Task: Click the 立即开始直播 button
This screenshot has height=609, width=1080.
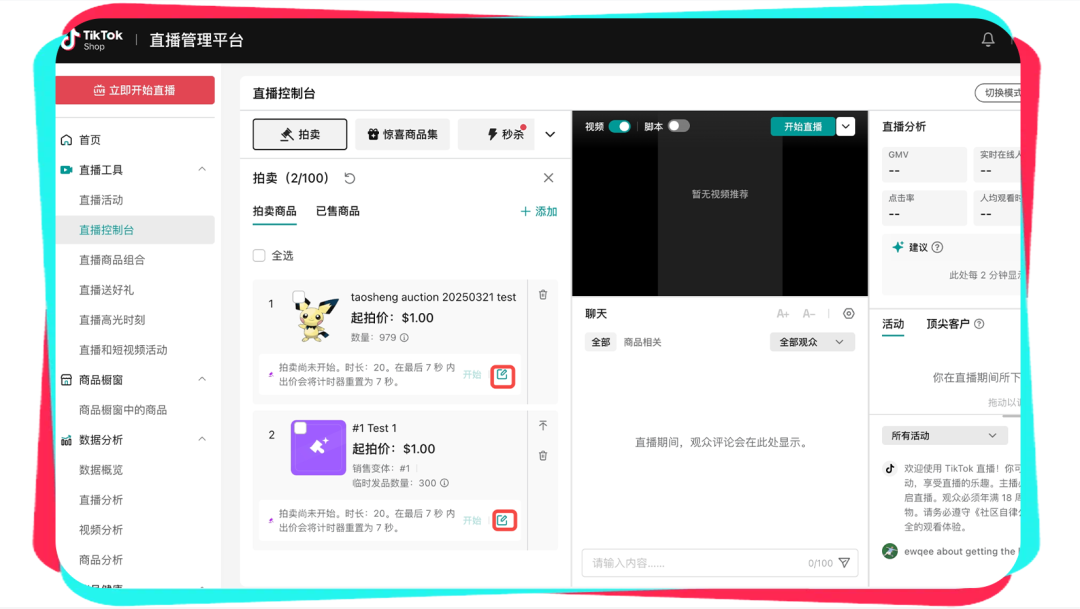Action: pyautogui.click(x=135, y=90)
